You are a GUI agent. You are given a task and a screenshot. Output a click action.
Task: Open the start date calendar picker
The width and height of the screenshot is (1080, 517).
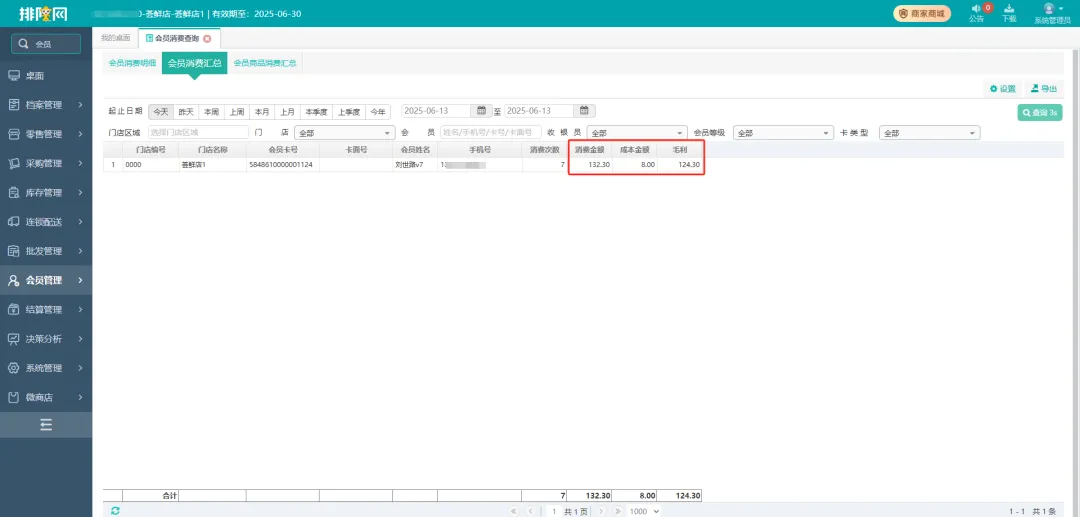(x=481, y=111)
